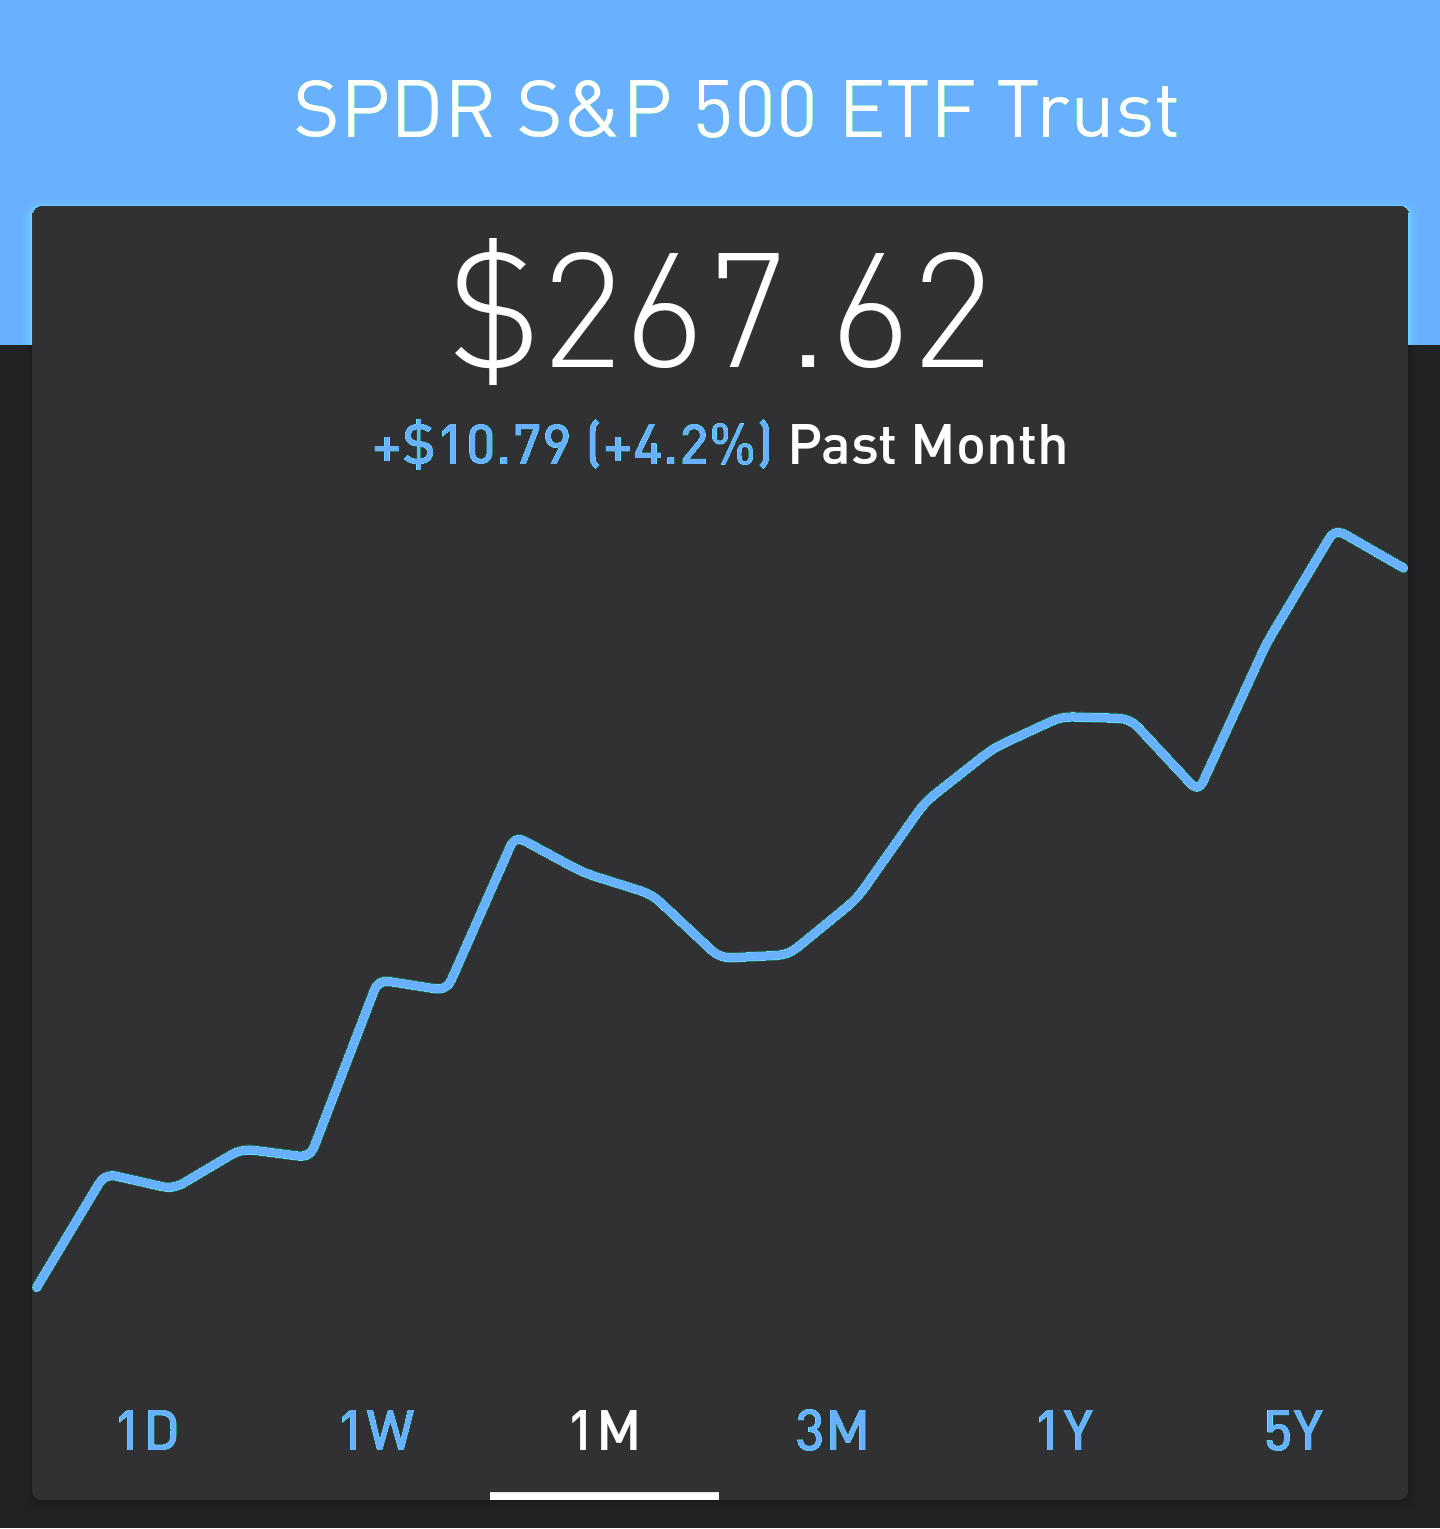
Task: Tap the Past Month label
Action: pos(927,445)
